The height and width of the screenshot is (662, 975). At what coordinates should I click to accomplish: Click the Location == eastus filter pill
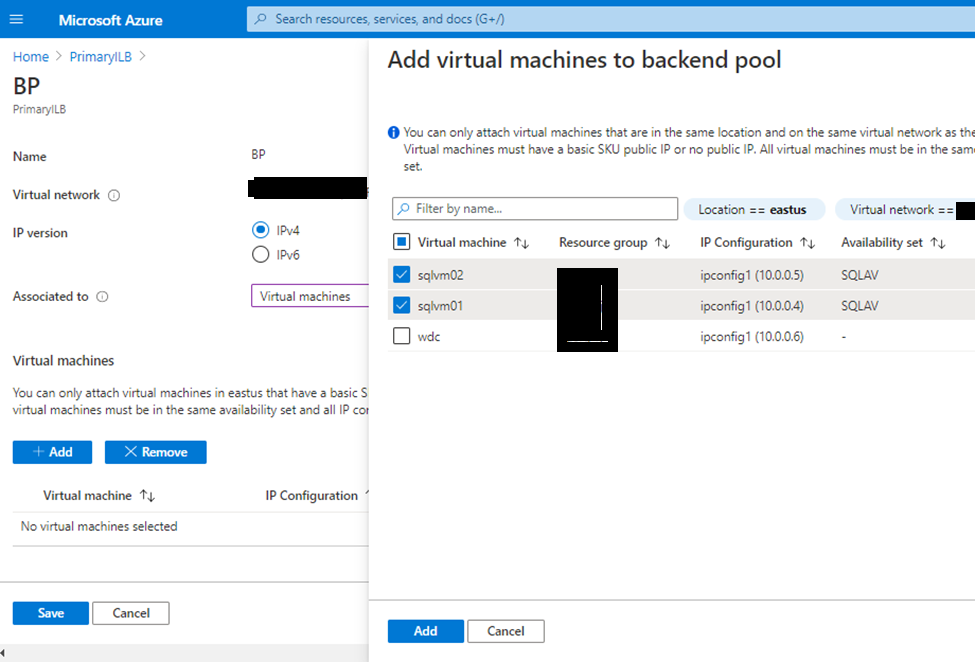tap(754, 209)
